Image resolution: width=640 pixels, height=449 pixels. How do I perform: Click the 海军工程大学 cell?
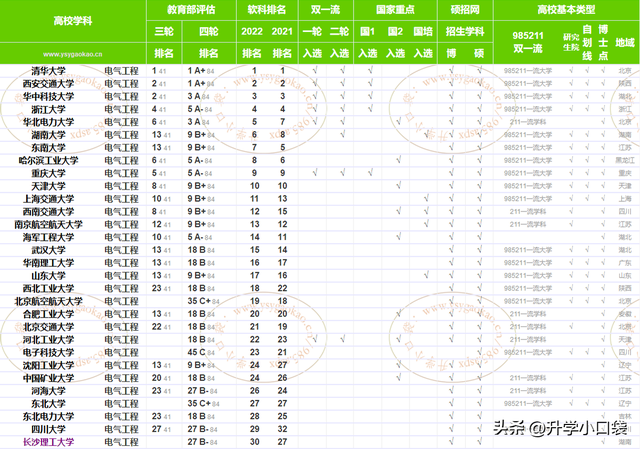48,237
